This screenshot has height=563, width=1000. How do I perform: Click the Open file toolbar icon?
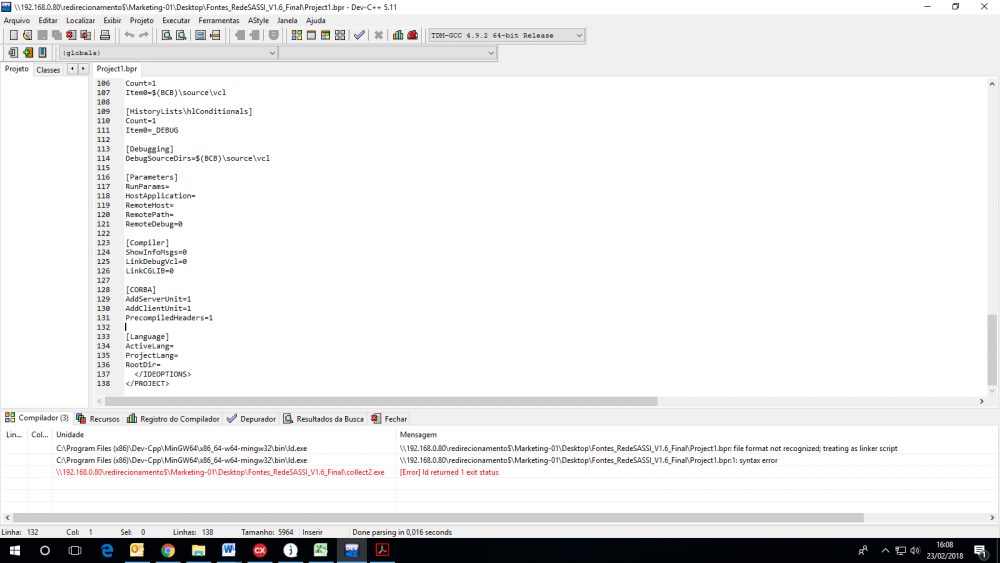click(27, 35)
